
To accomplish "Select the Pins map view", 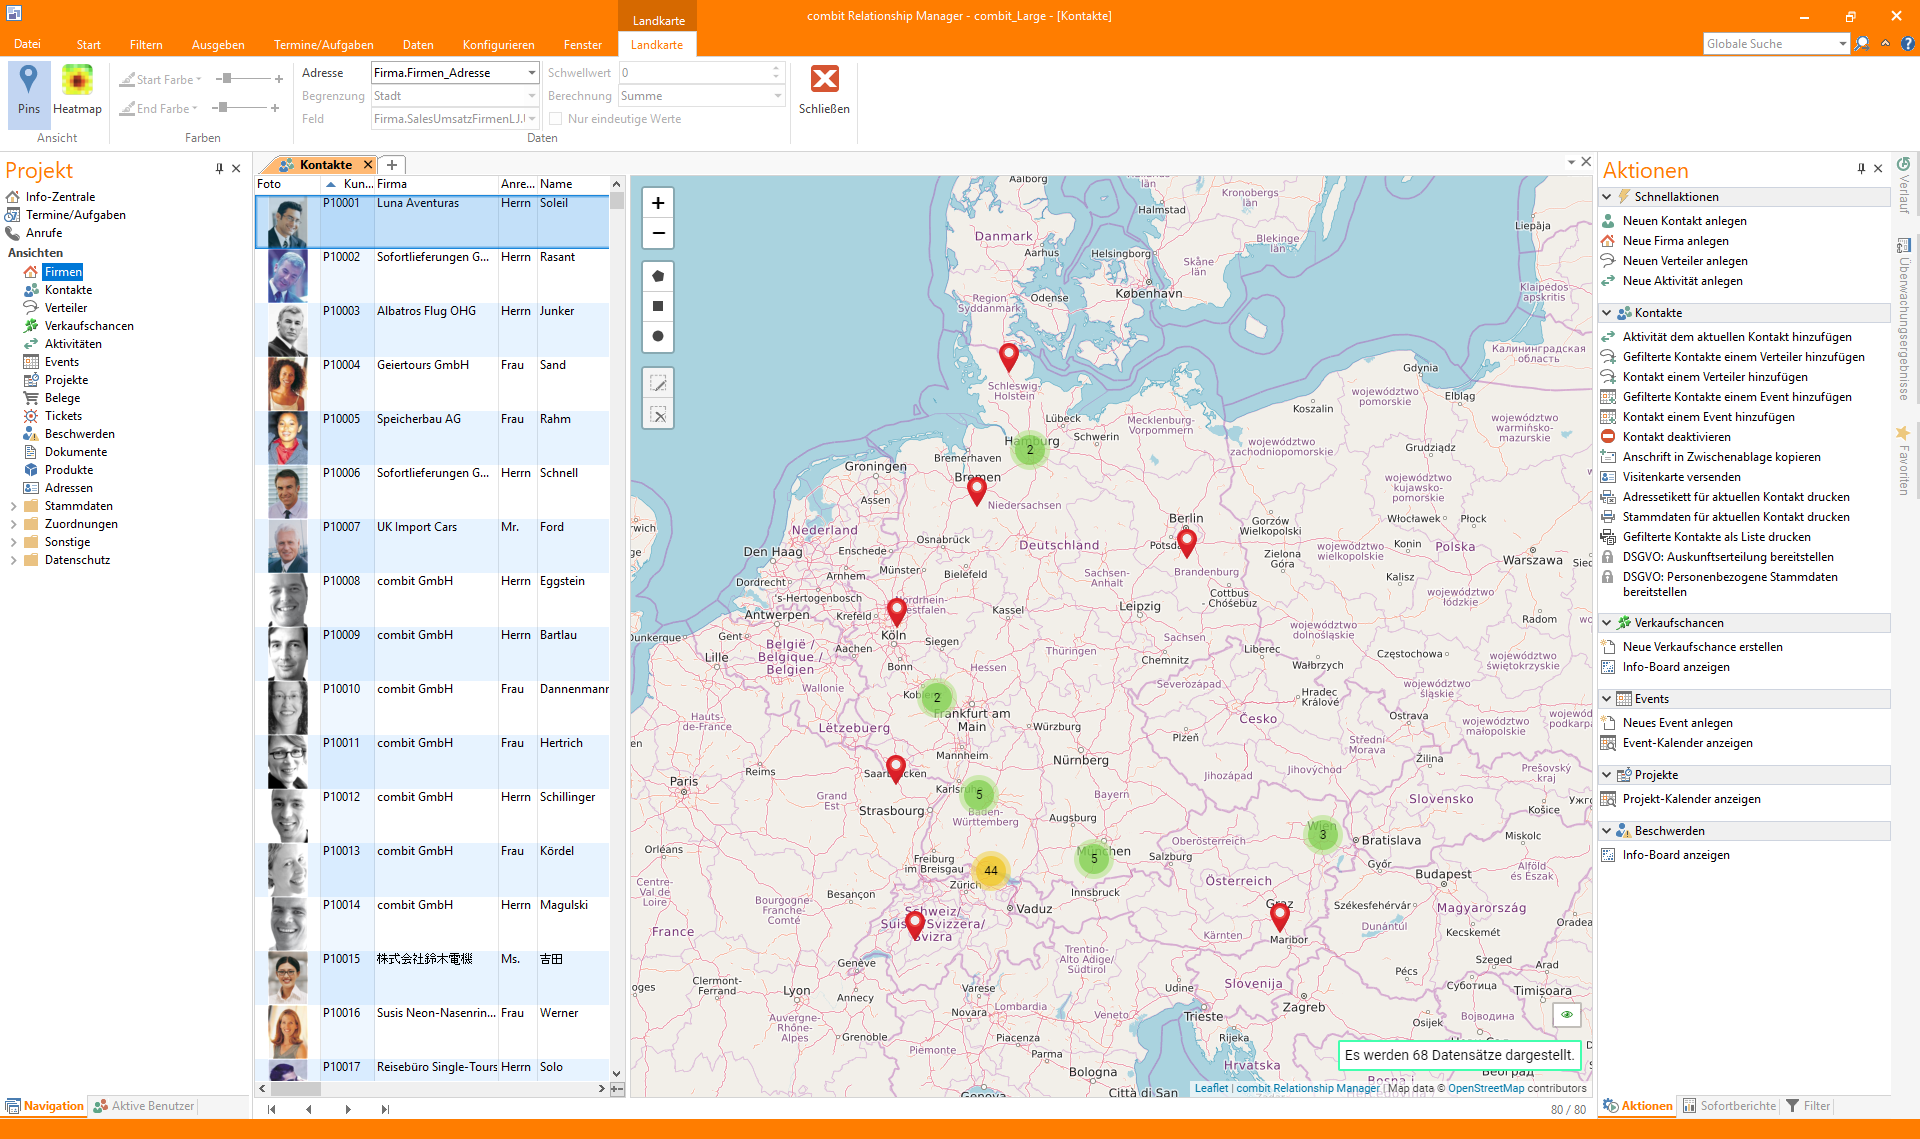I will click(29, 90).
